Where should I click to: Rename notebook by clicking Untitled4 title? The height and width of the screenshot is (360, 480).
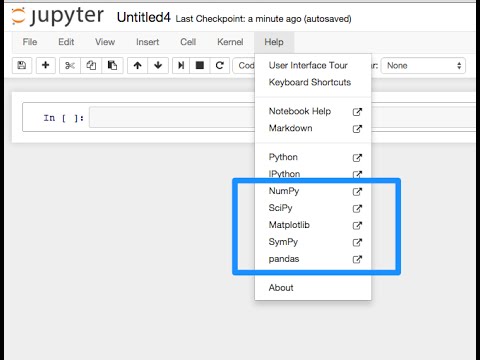pyautogui.click(x=144, y=17)
